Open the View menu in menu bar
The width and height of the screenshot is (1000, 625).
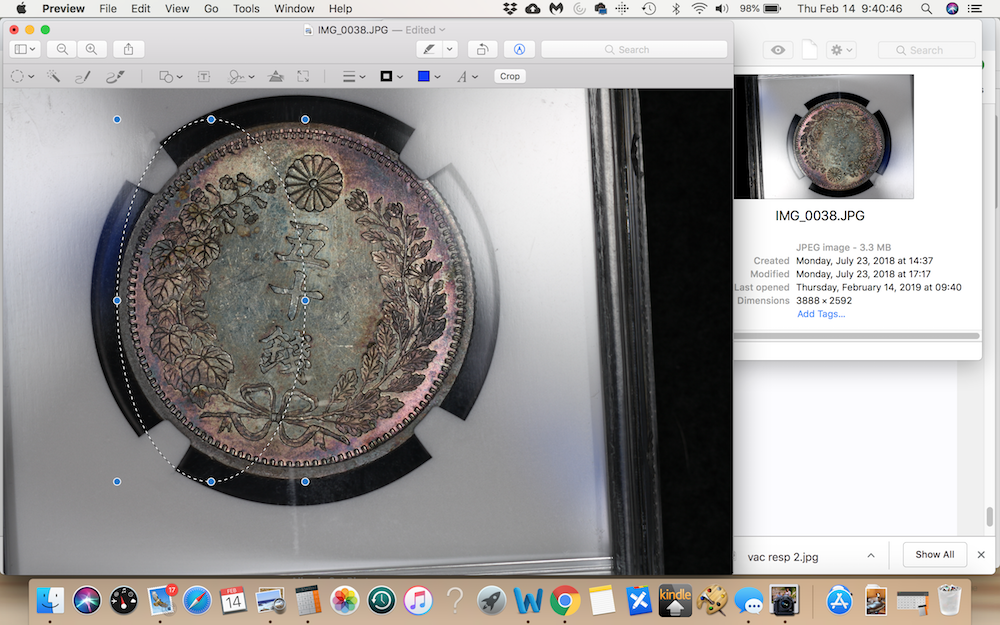pos(177,9)
